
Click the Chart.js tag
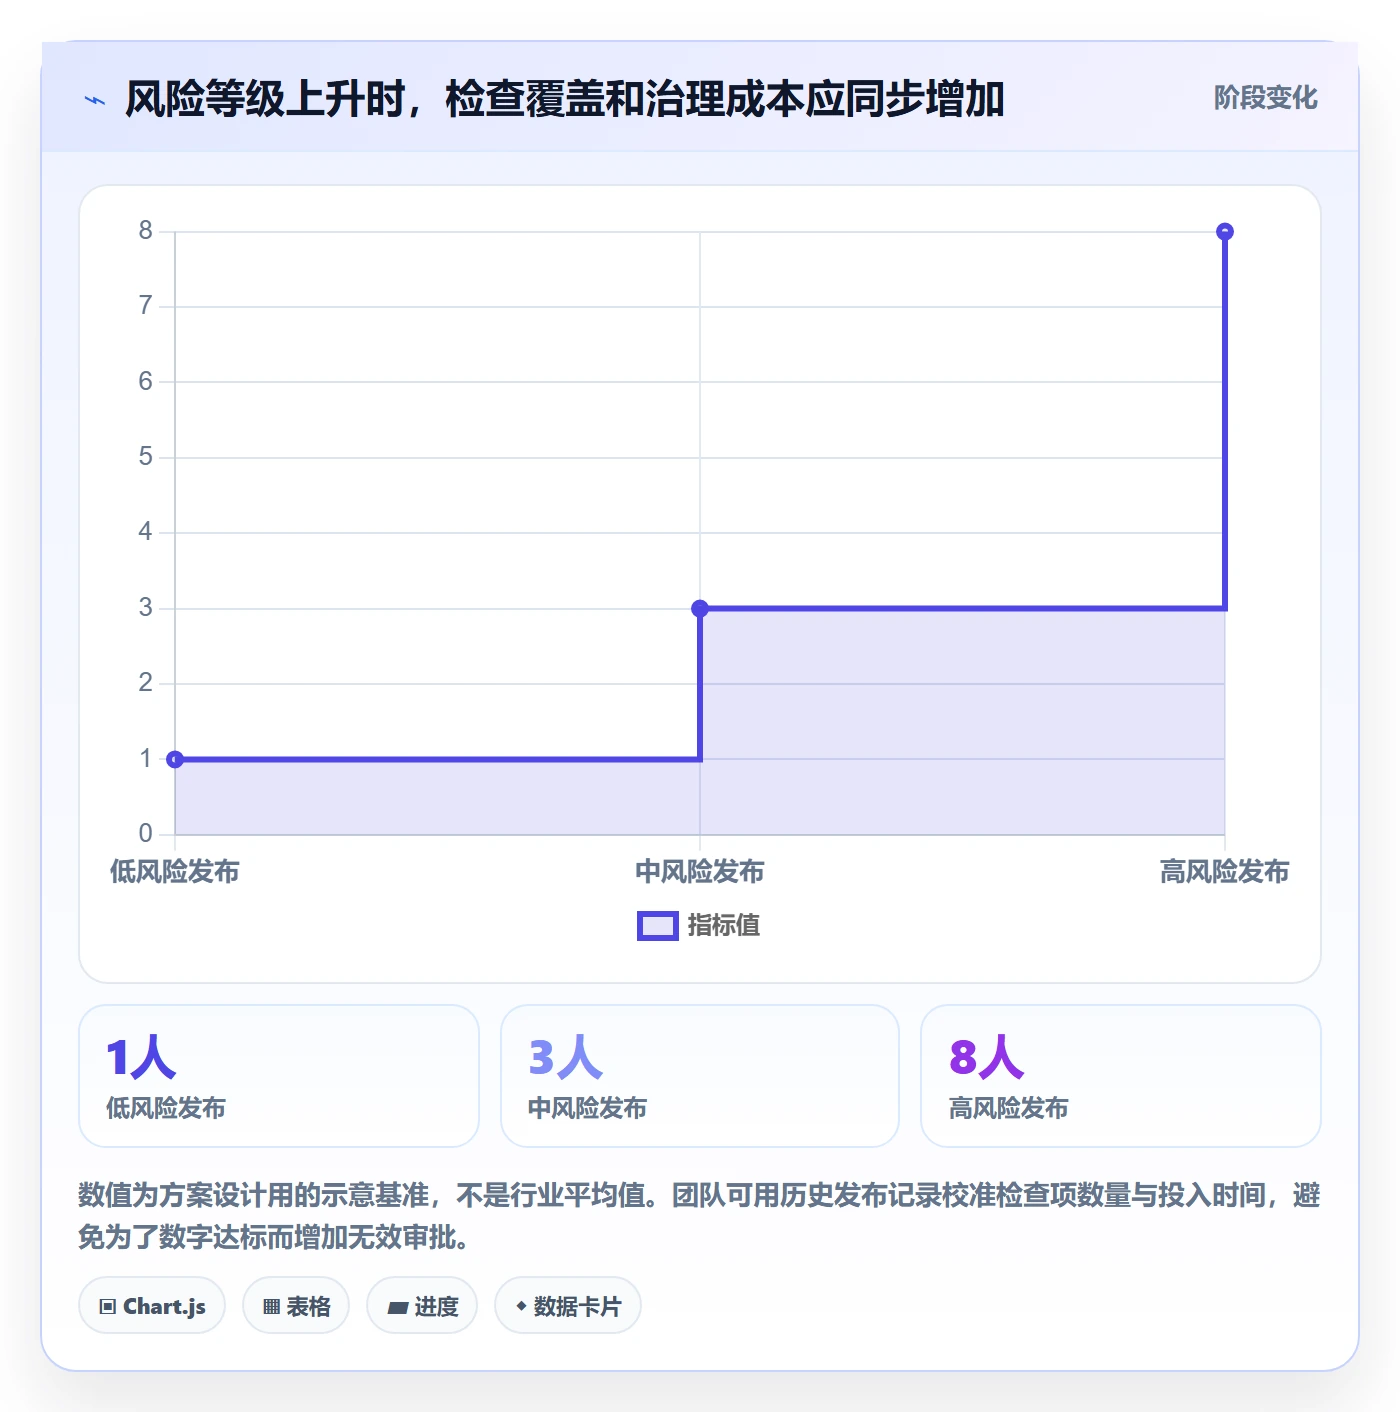pos(152,1306)
